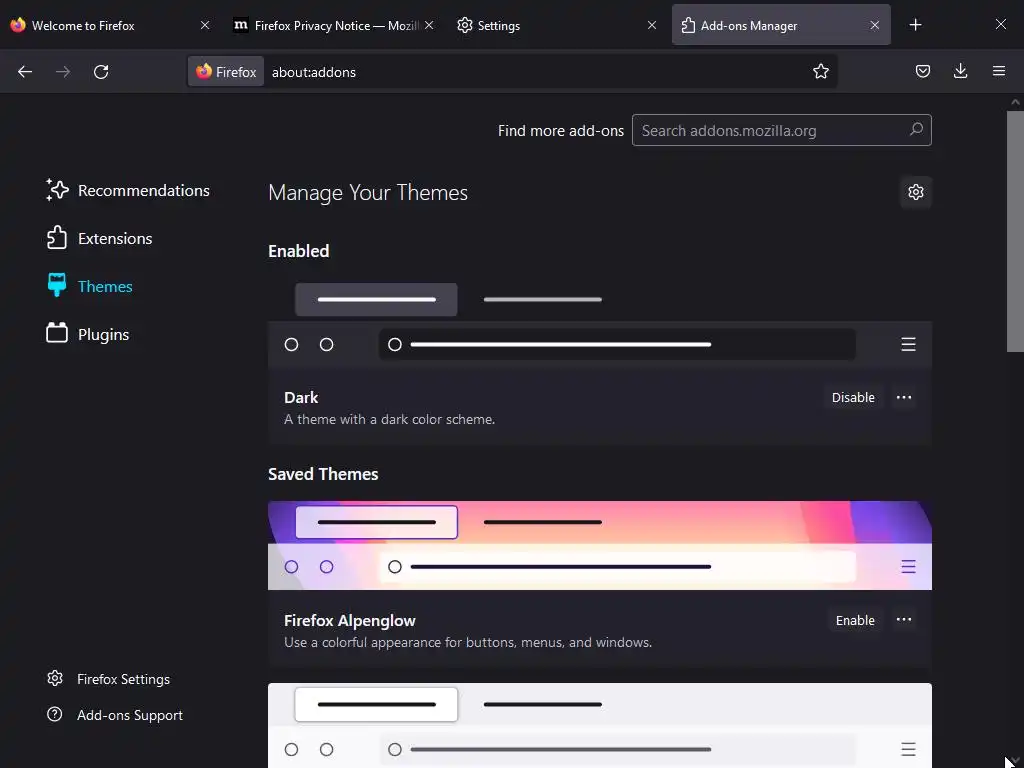Open a new tab with the plus button
The width and height of the screenshot is (1024, 768).
916,25
